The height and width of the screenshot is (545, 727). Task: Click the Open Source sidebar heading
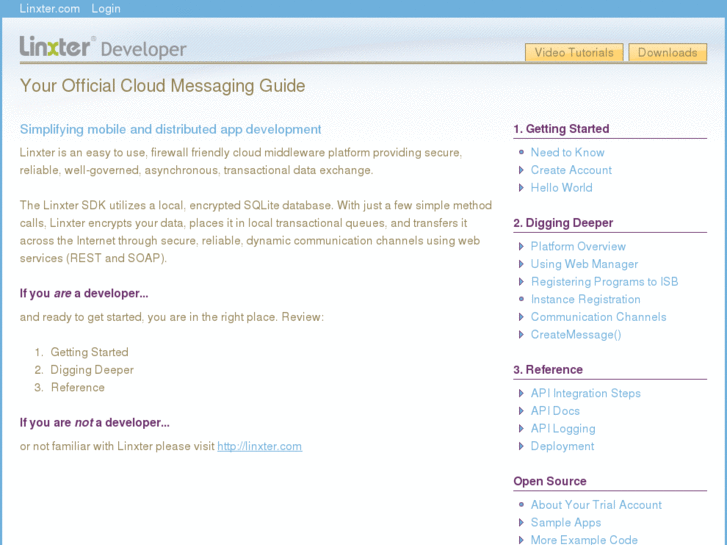[x=550, y=481]
